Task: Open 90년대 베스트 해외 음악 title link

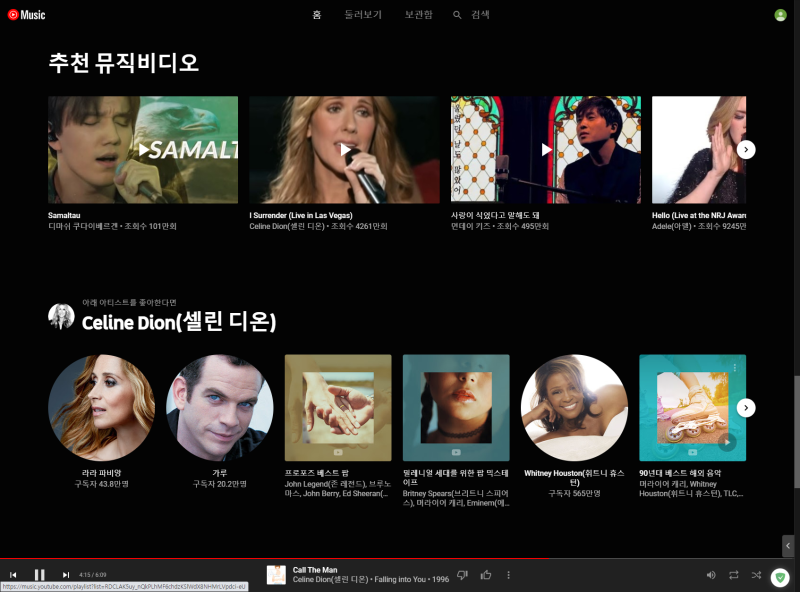Action: (x=680, y=473)
